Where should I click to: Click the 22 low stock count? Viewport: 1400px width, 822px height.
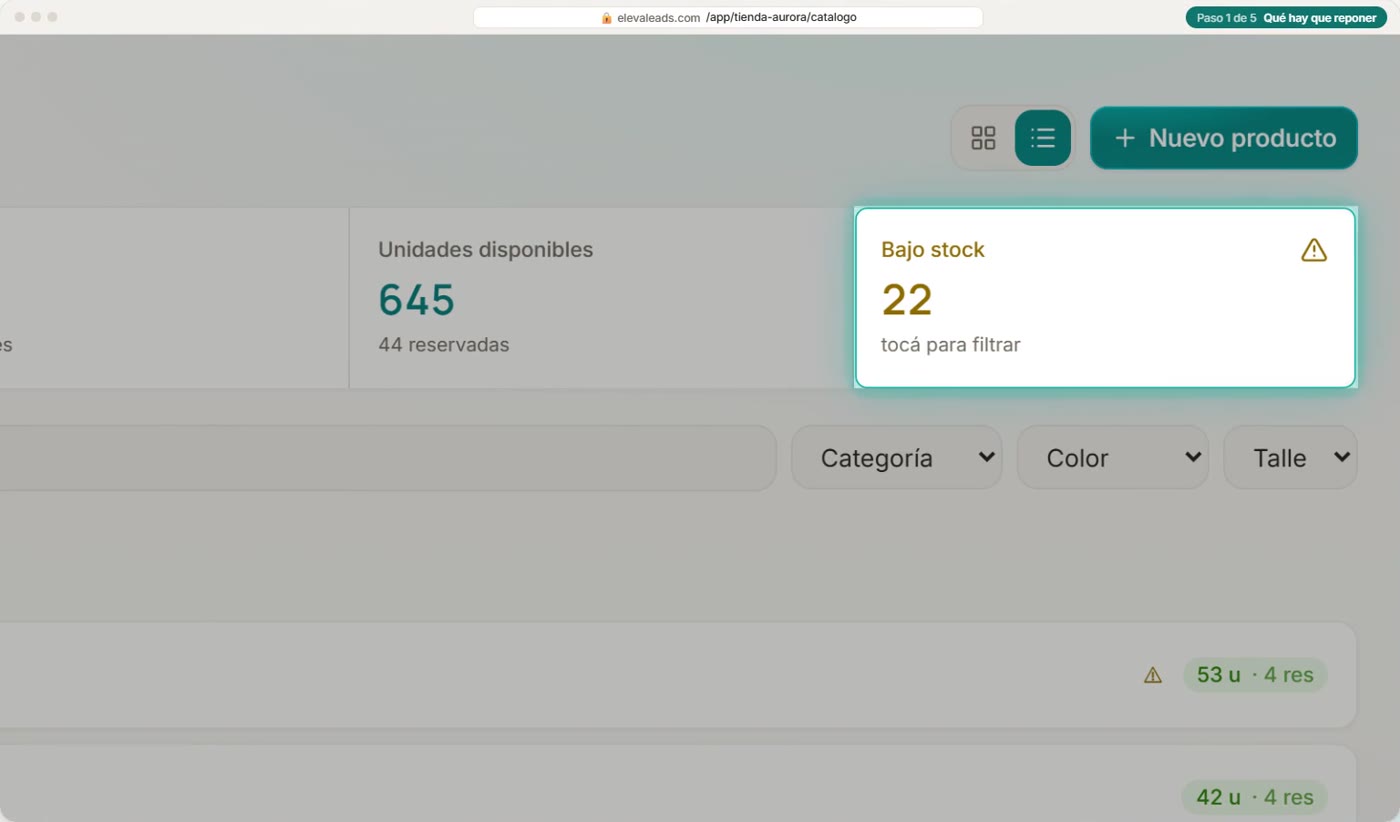907,299
